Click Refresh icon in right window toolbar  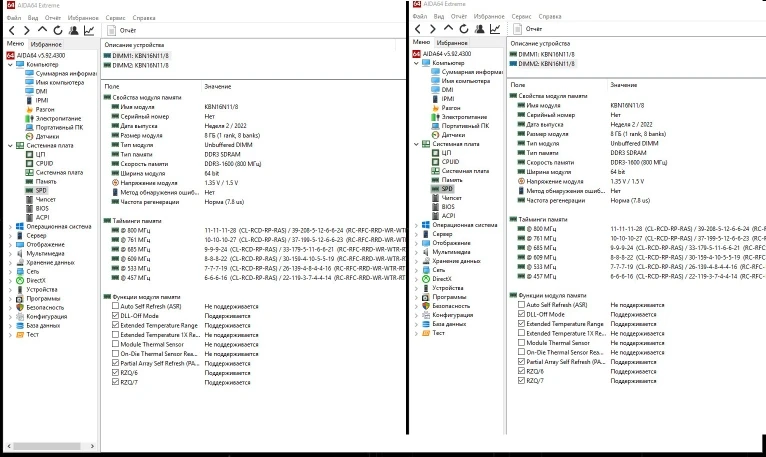[464, 29]
